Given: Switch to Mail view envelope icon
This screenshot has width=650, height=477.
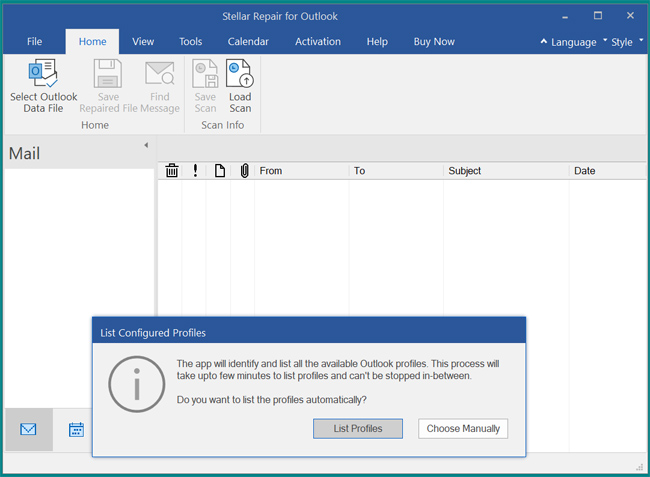Looking at the screenshot, I should (28, 429).
